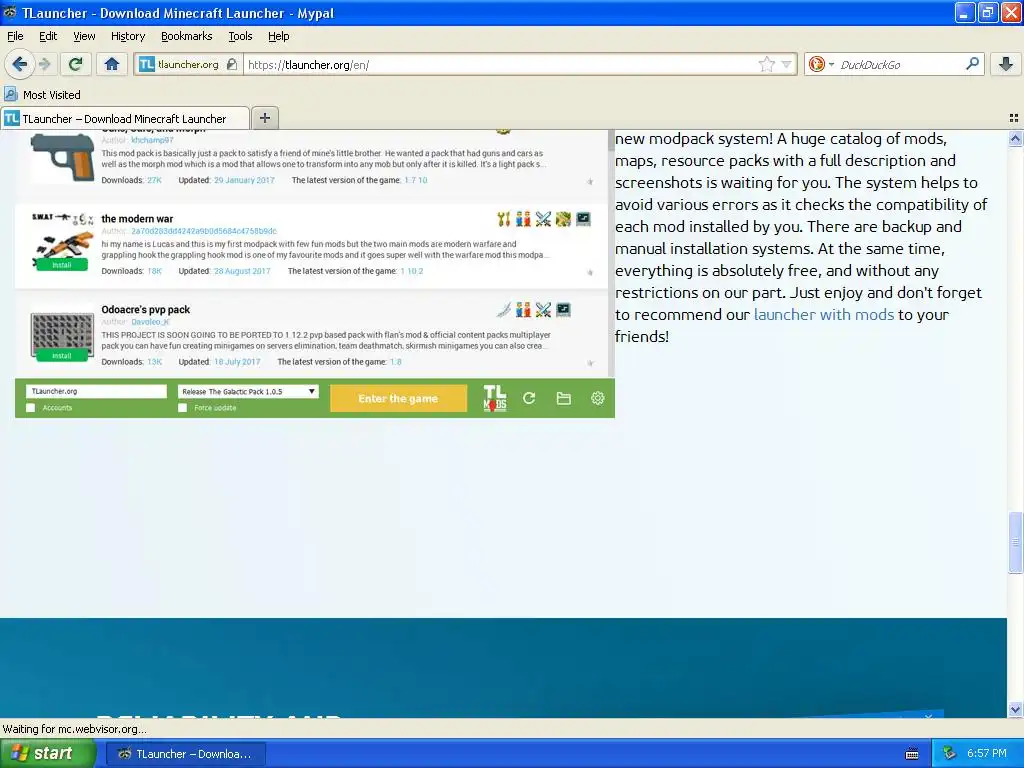Click the tools category icon on modern war
This screenshot has width=1024, height=768.
[504, 219]
